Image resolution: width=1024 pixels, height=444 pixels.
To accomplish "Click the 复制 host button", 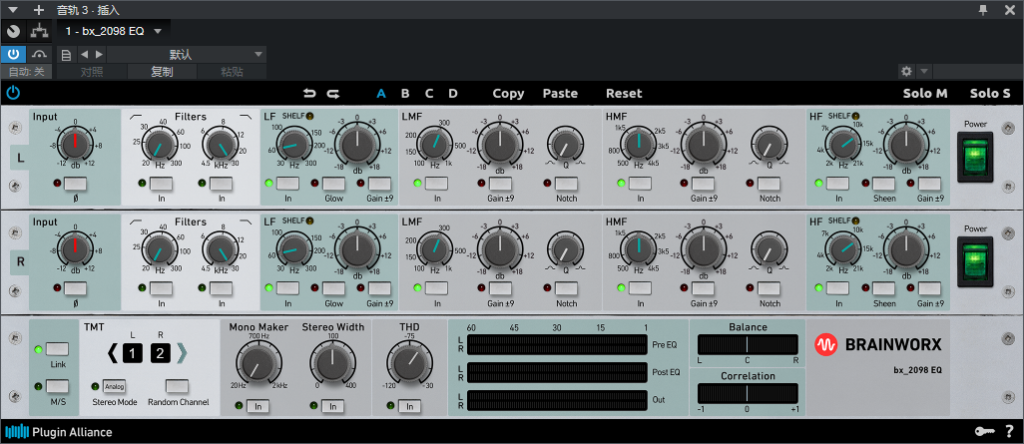I will (x=162, y=72).
